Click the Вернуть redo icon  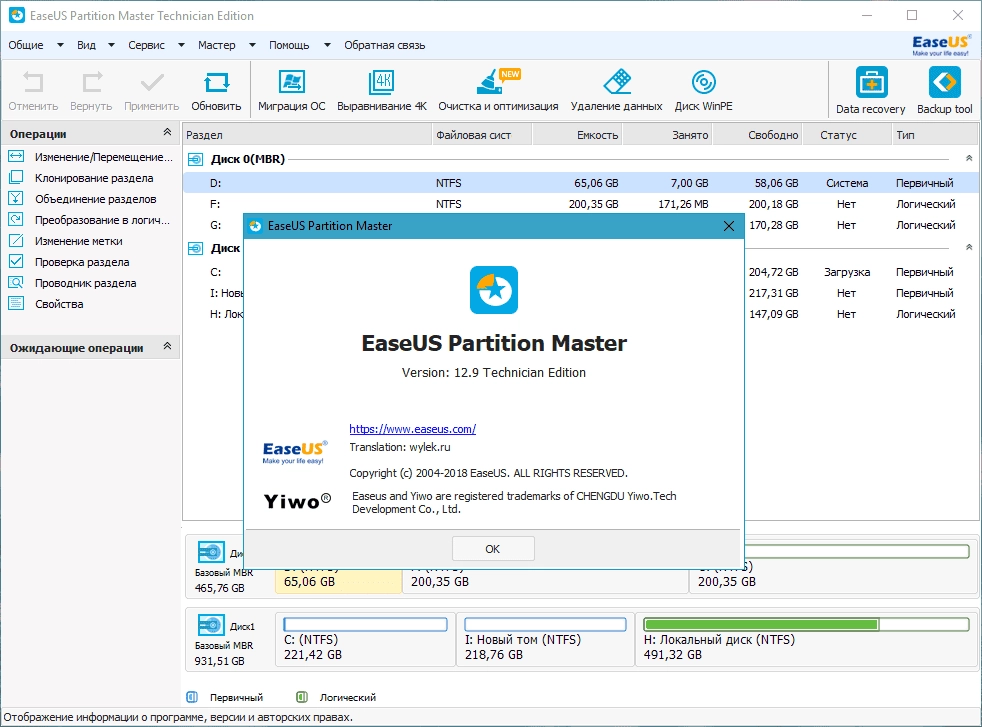pyautogui.click(x=91, y=83)
